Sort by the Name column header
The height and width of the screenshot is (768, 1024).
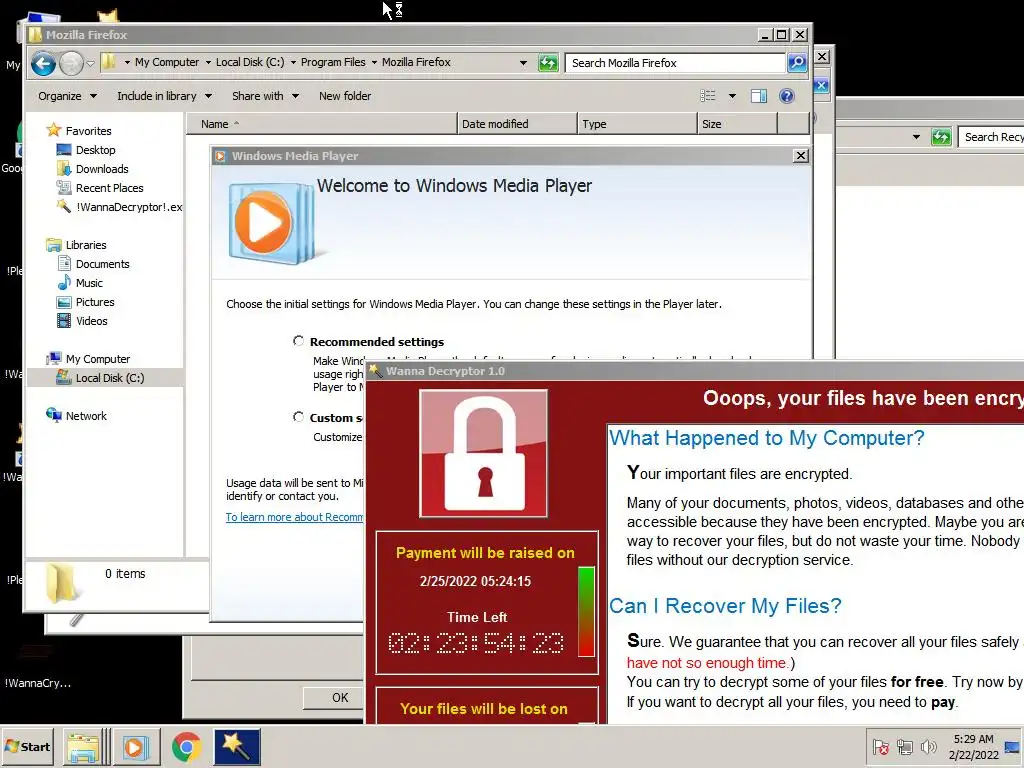(x=322, y=123)
